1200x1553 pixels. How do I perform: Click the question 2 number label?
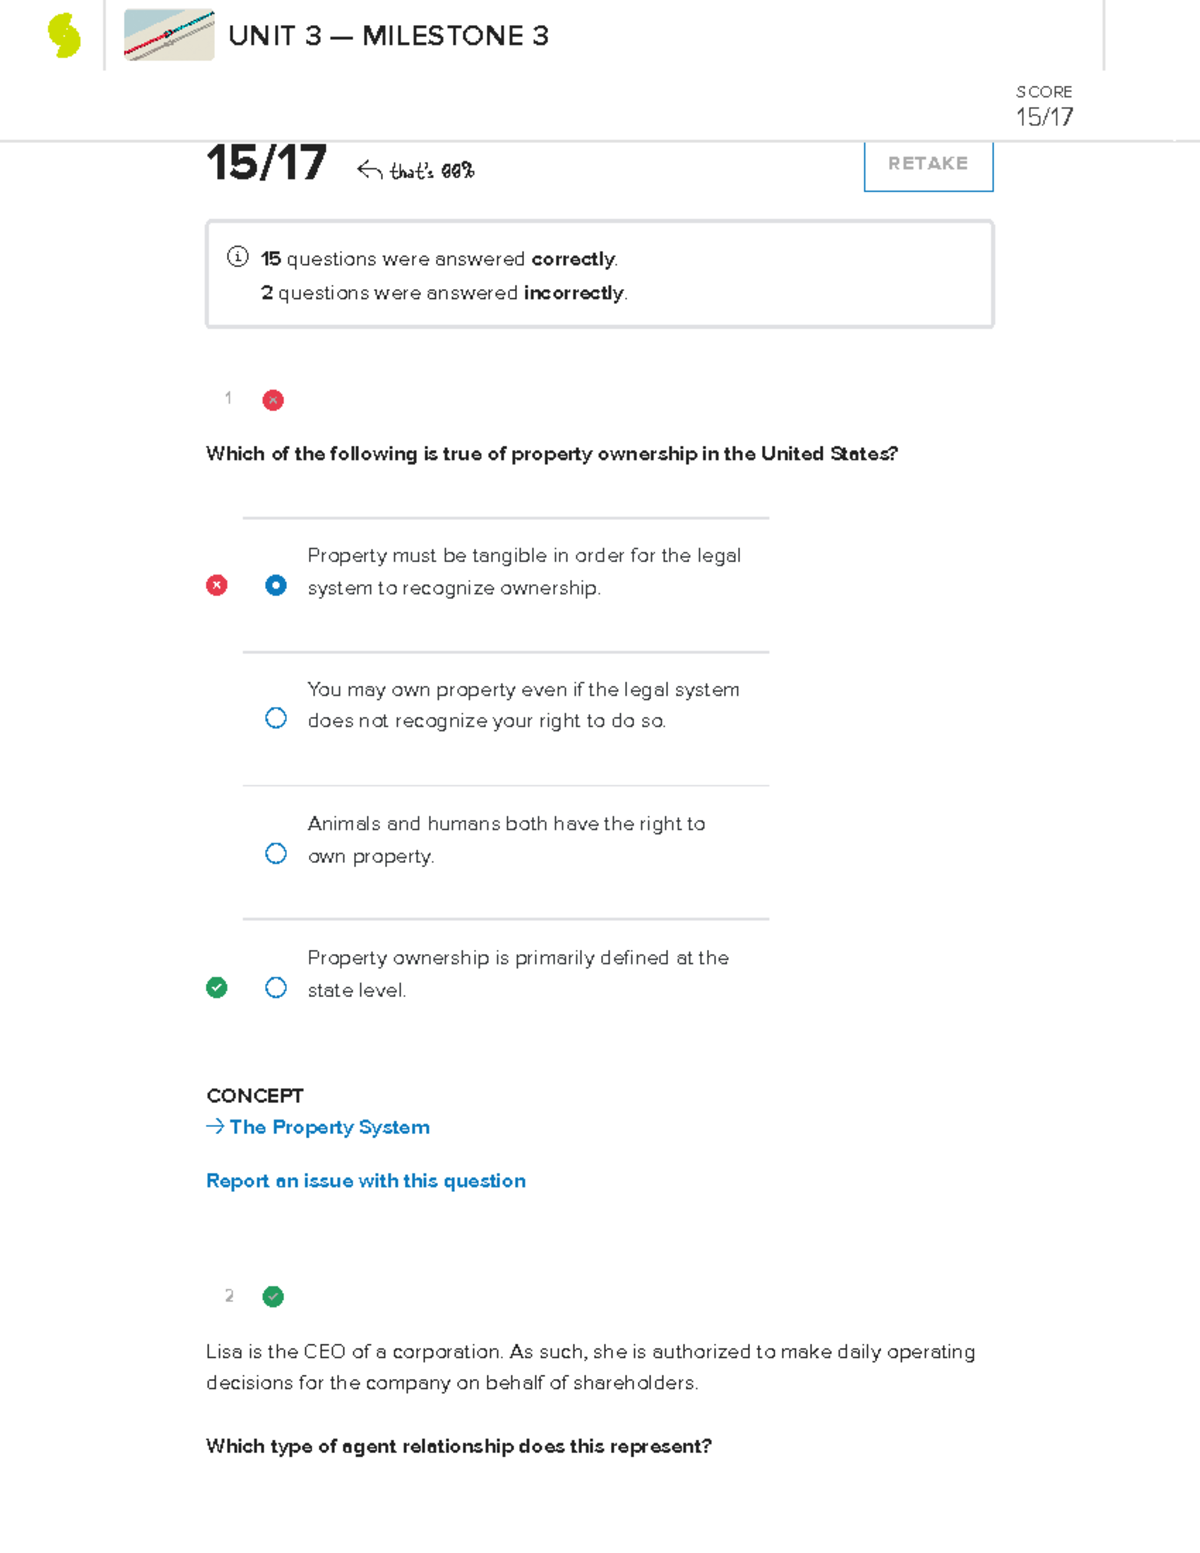pos(229,1296)
